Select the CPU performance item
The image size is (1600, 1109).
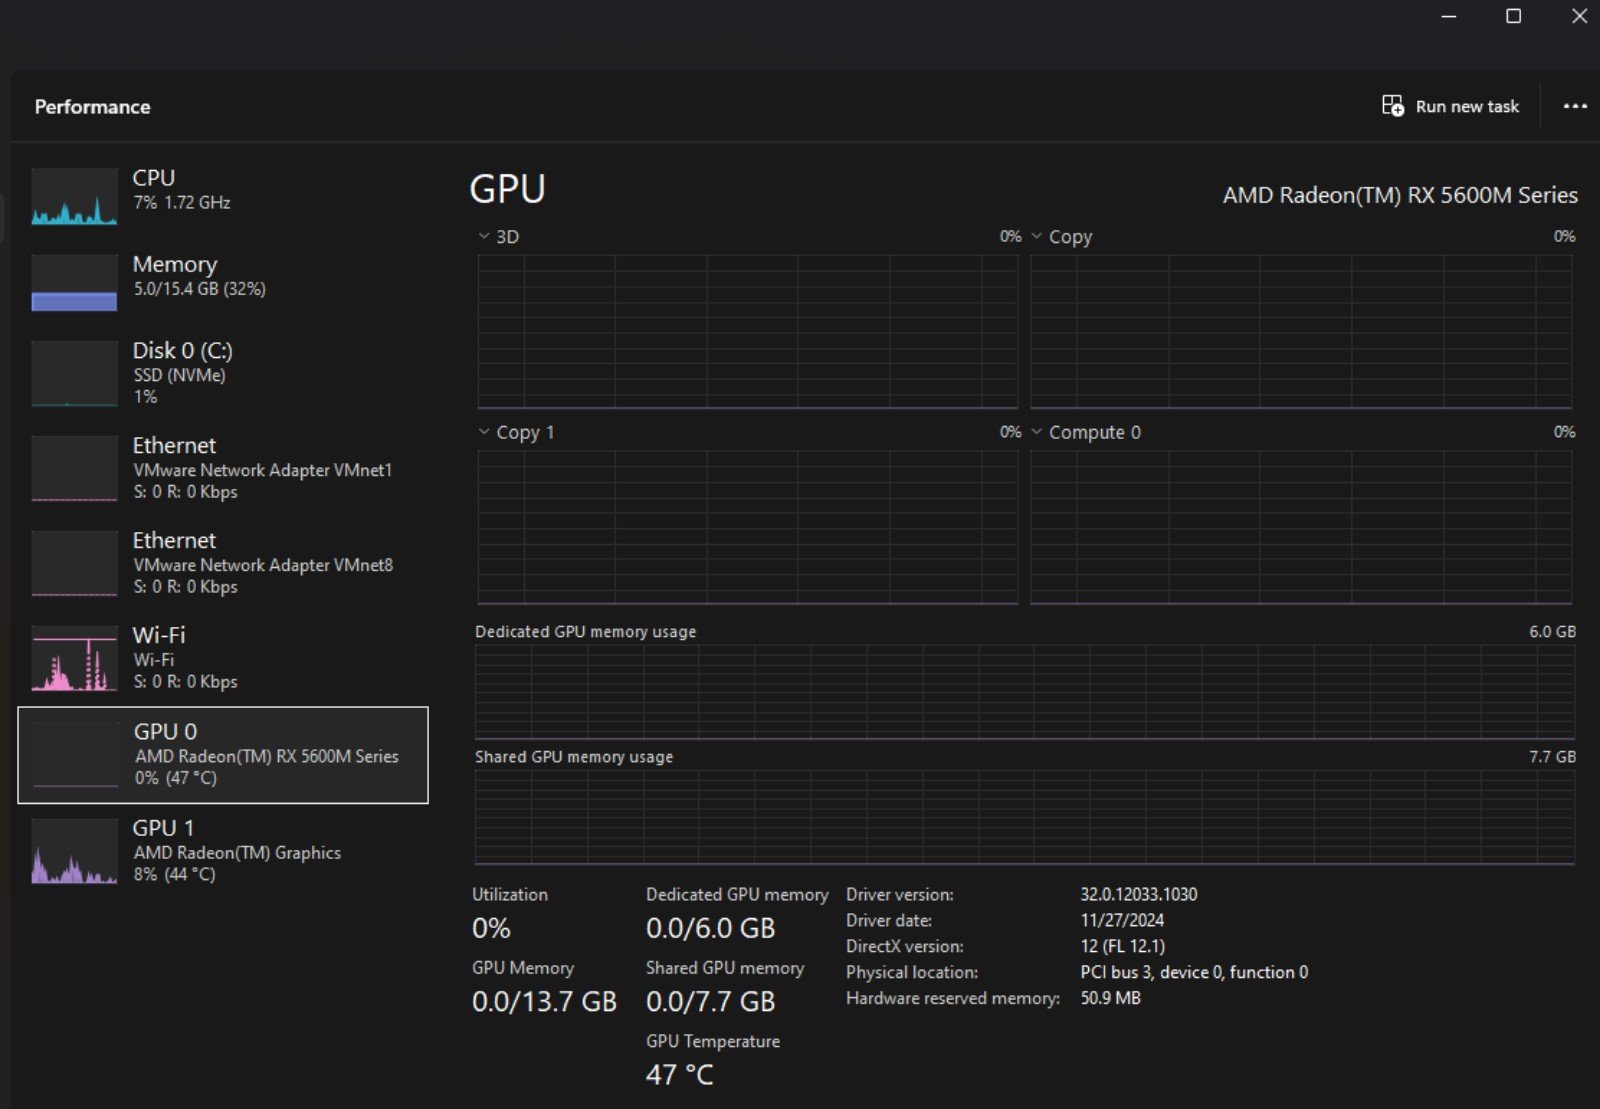223,196
